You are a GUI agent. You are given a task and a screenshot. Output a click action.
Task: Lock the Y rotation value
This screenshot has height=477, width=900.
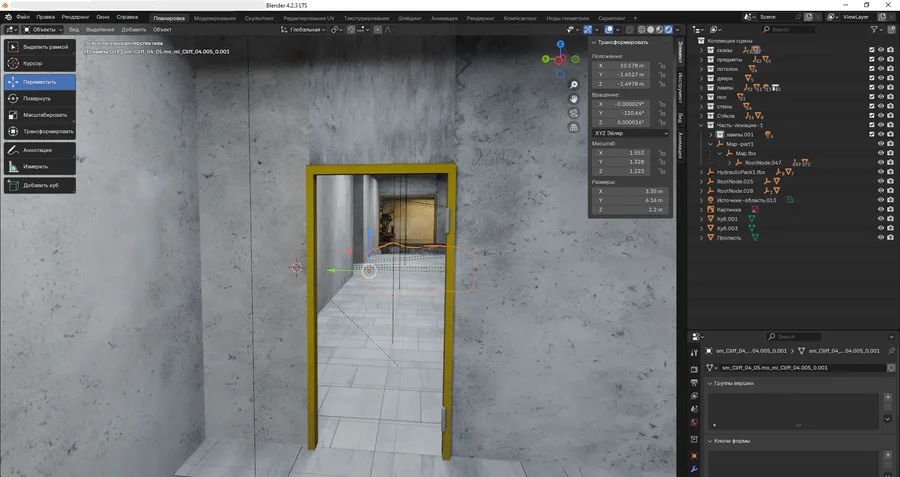click(662, 113)
